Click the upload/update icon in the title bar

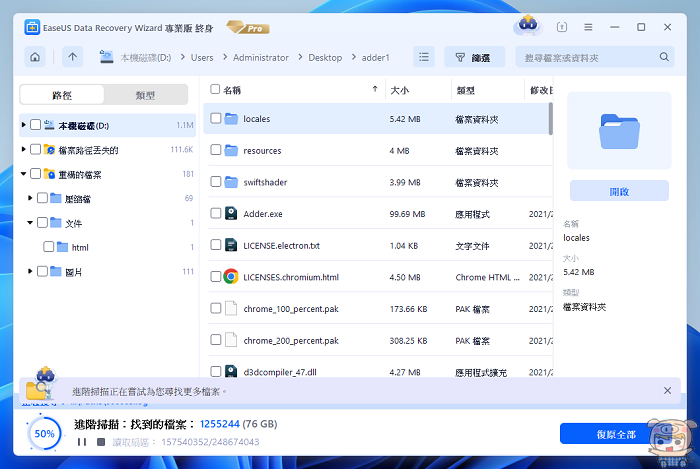(561, 26)
